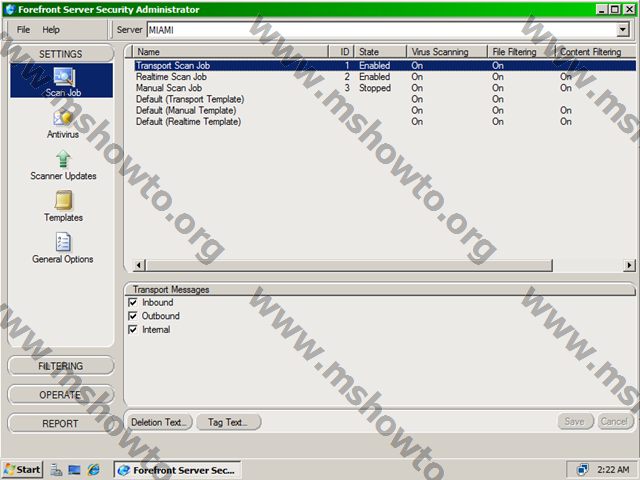640x480 pixels.
Task: Select Default (Manual Template) row
Action: (x=385, y=110)
